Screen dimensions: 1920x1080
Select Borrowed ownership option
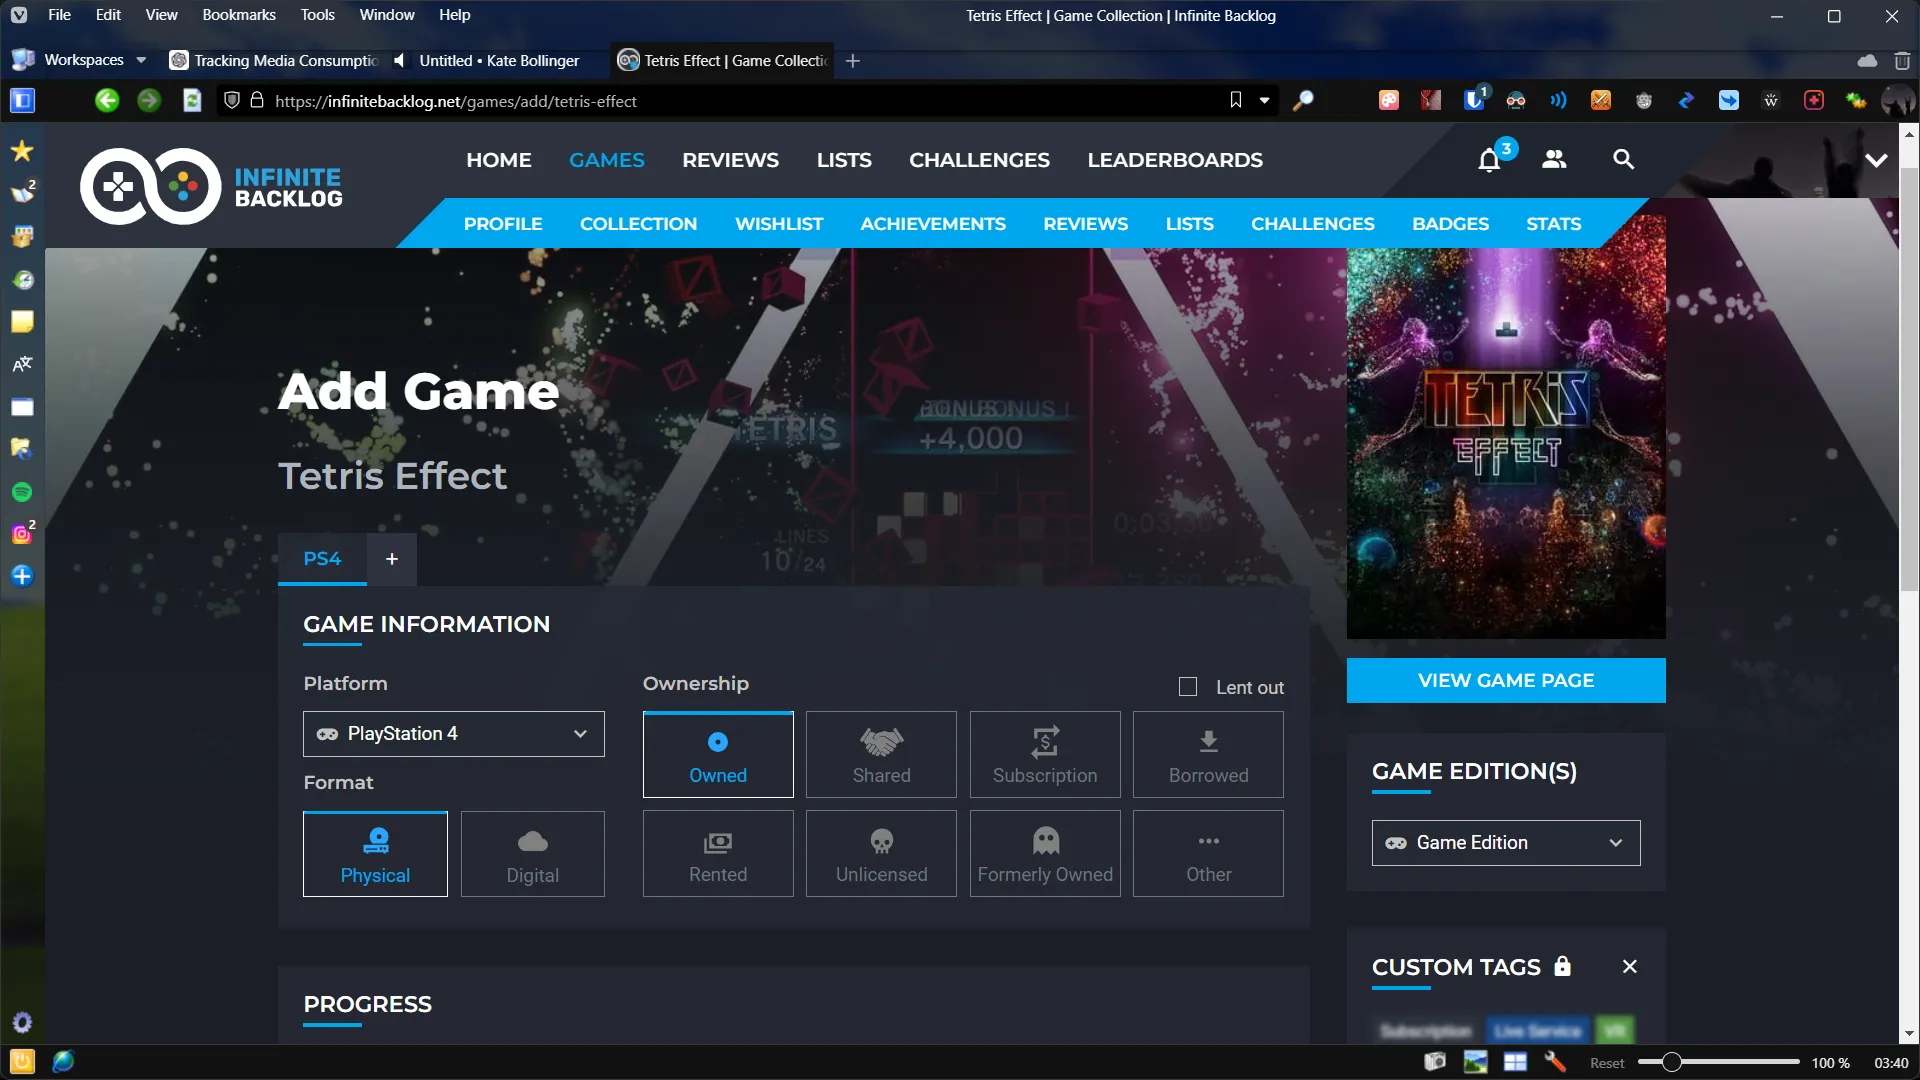click(1208, 755)
